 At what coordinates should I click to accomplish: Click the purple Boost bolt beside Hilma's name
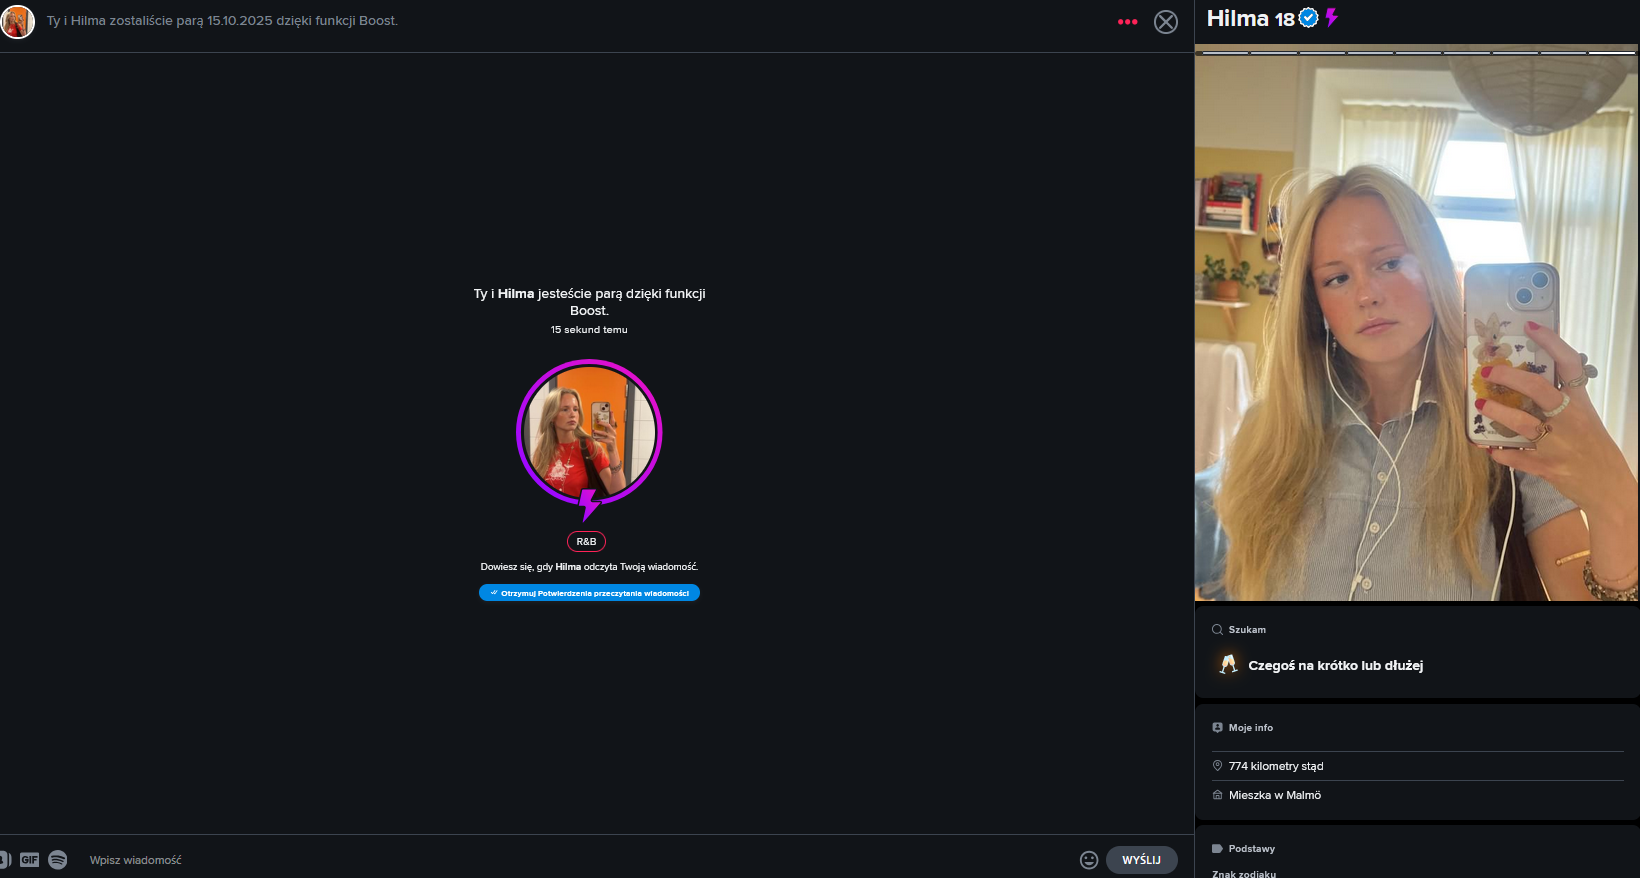click(1332, 18)
